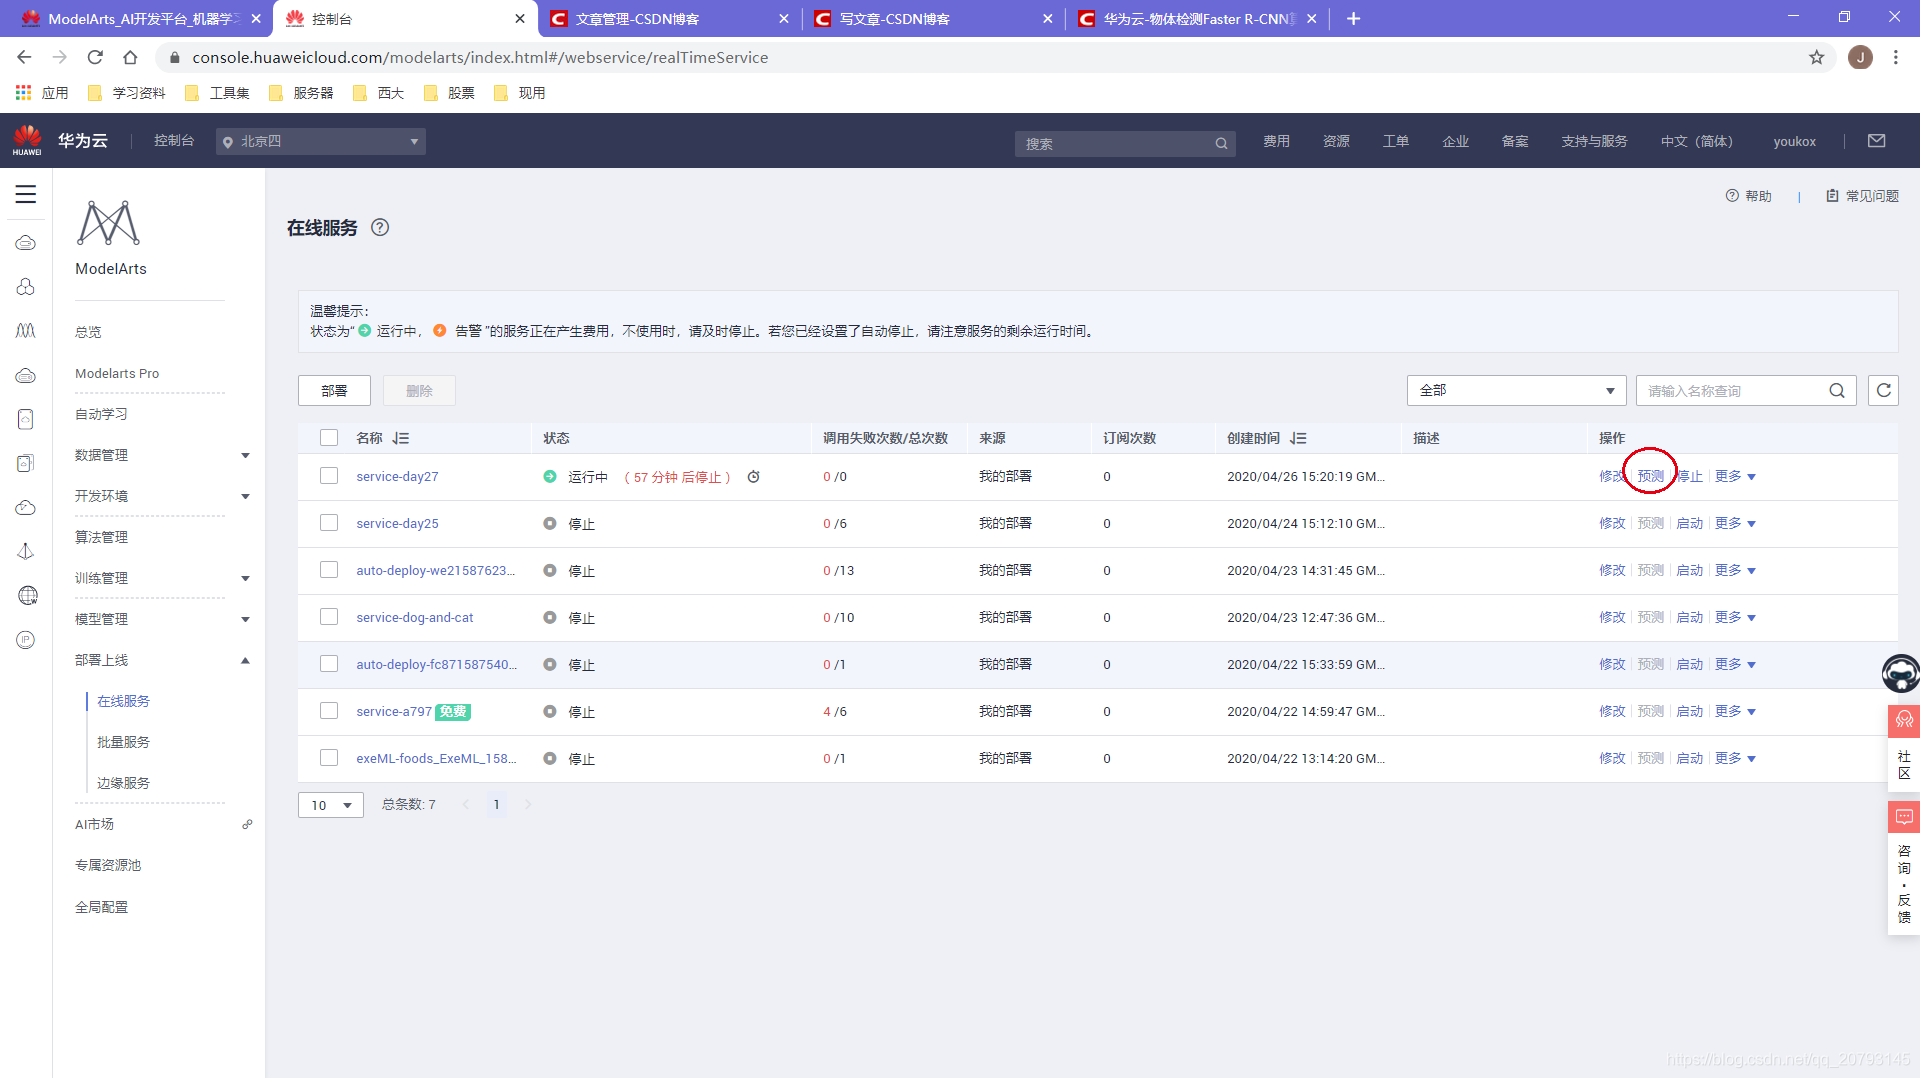Click the magnifier in name search field

click(1837, 391)
